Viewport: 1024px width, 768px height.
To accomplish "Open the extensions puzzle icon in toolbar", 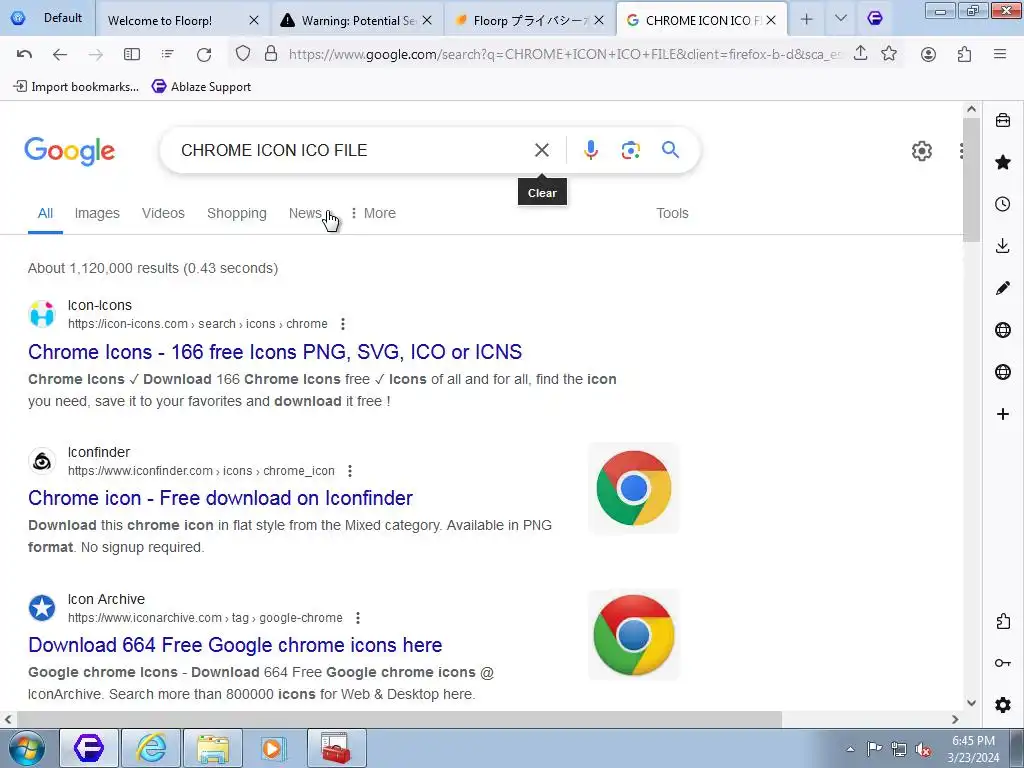I will click(x=964, y=54).
